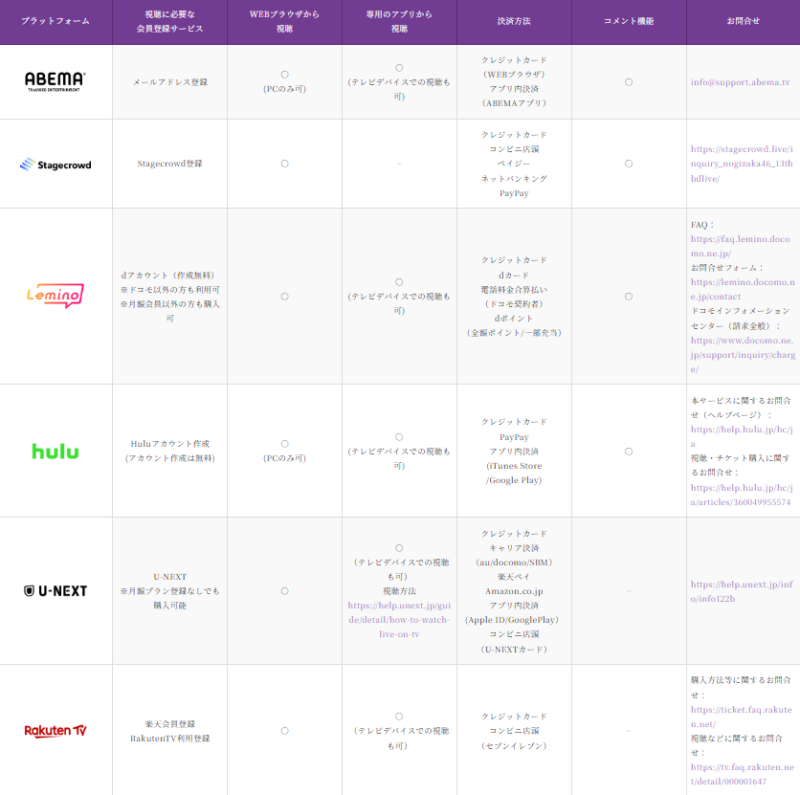Image resolution: width=800 pixels, height=795 pixels.
Task: Click the Rakuten TV logo
Action: click(x=55, y=731)
